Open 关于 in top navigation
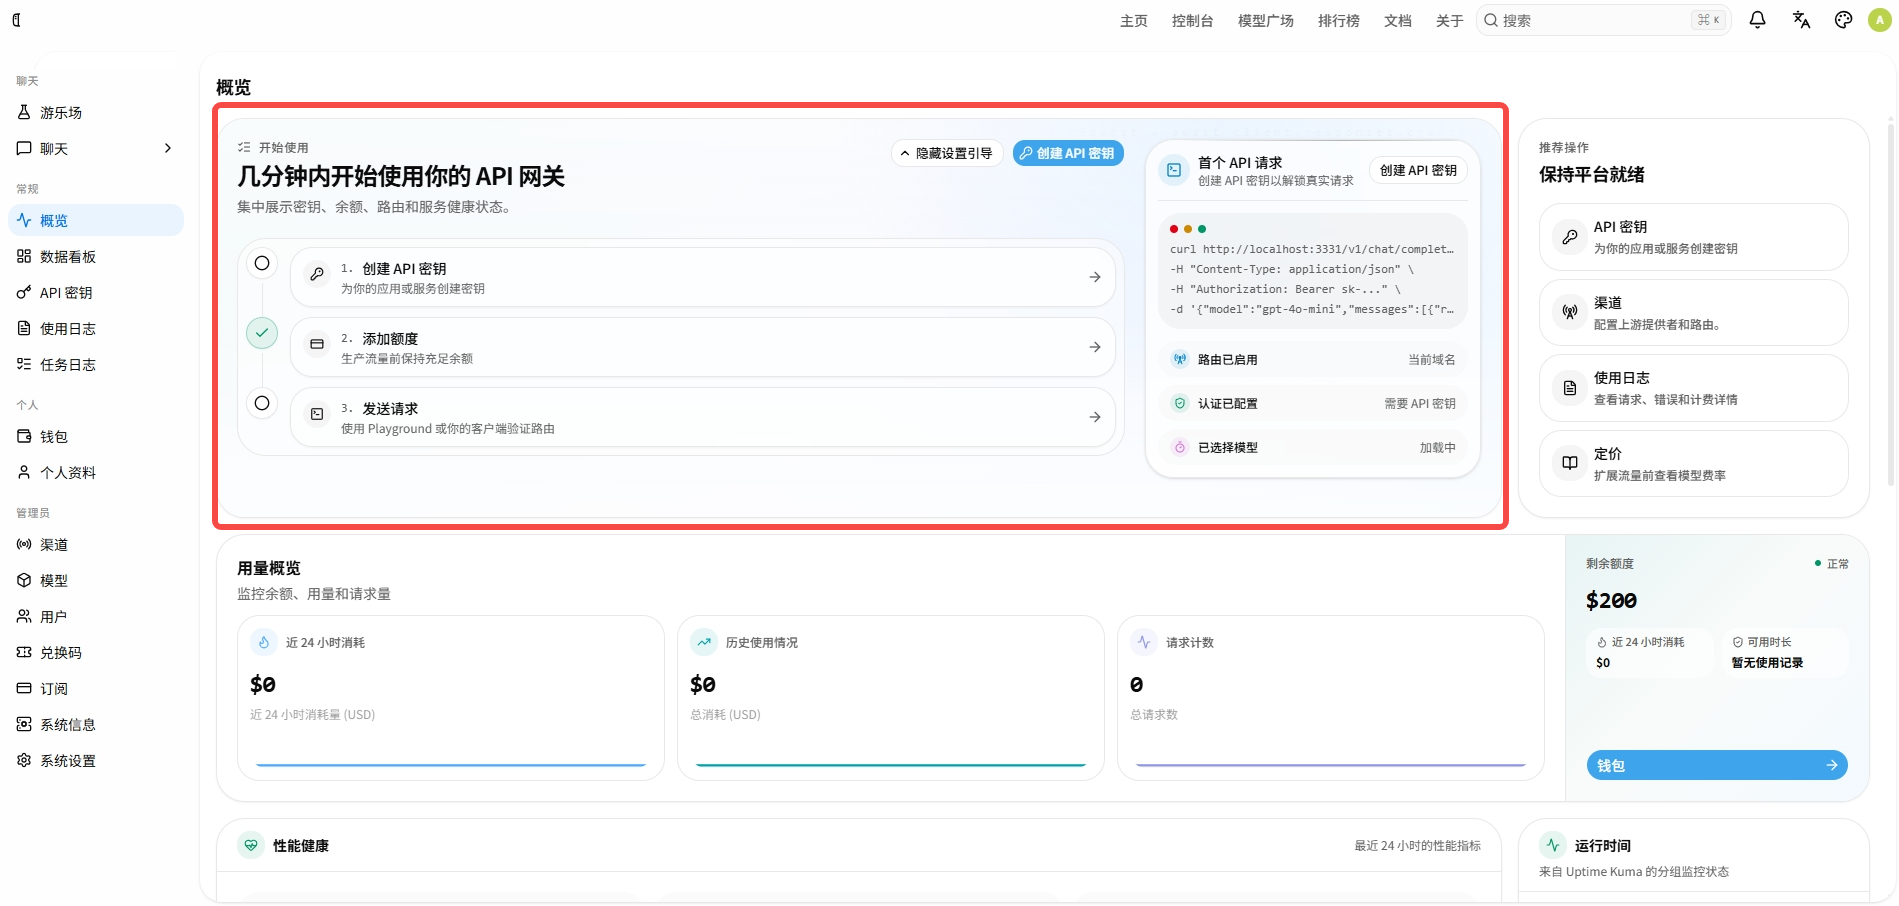This screenshot has height=906, width=1899. [x=1450, y=21]
